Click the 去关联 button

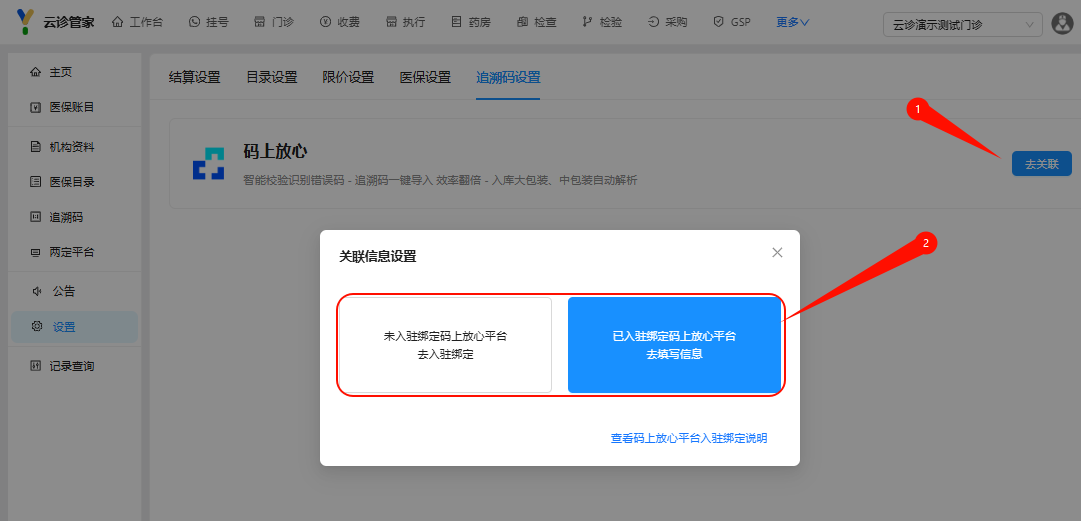pos(1041,164)
